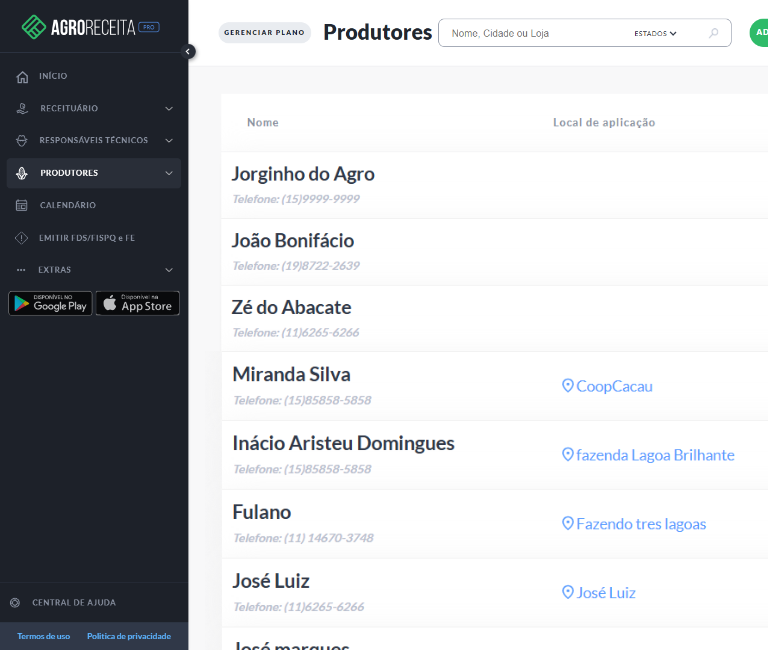Click the Central de Ajuda icon
Viewport: 768px width, 650px height.
[15, 603]
